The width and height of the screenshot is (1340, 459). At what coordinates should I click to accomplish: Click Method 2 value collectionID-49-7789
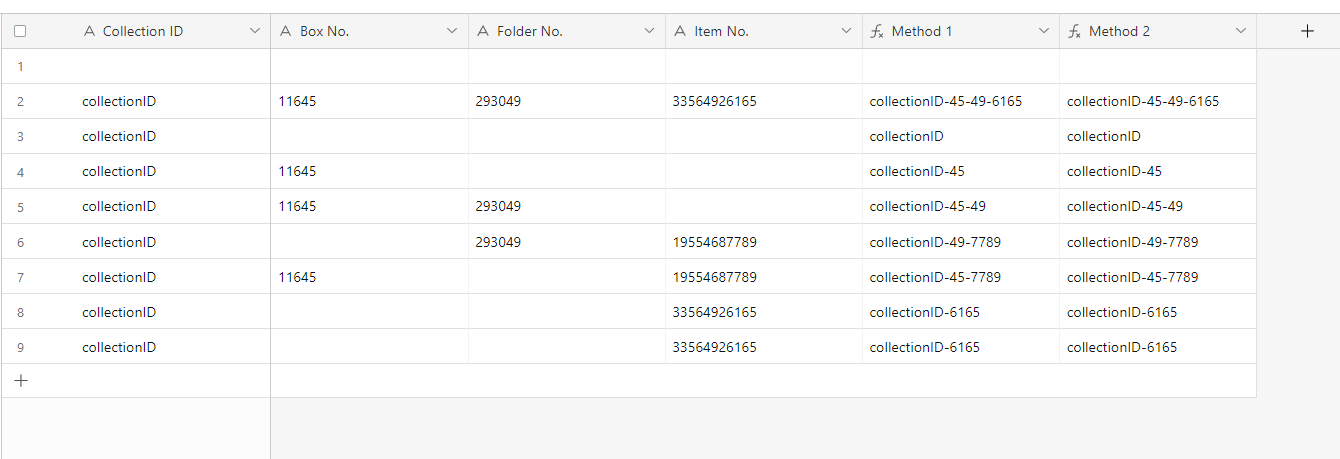[1132, 242]
